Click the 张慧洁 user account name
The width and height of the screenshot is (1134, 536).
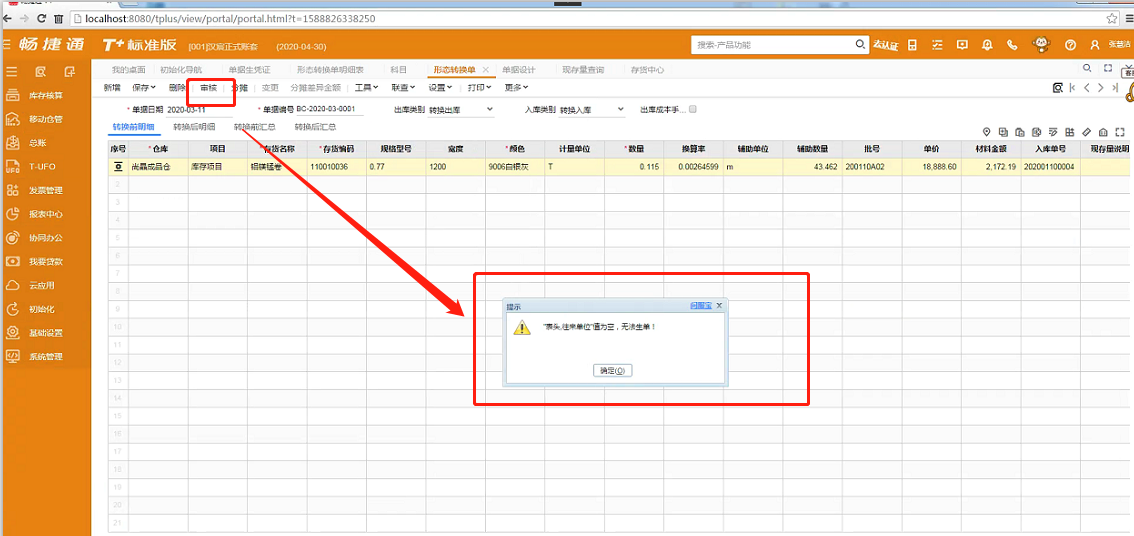(1120, 45)
